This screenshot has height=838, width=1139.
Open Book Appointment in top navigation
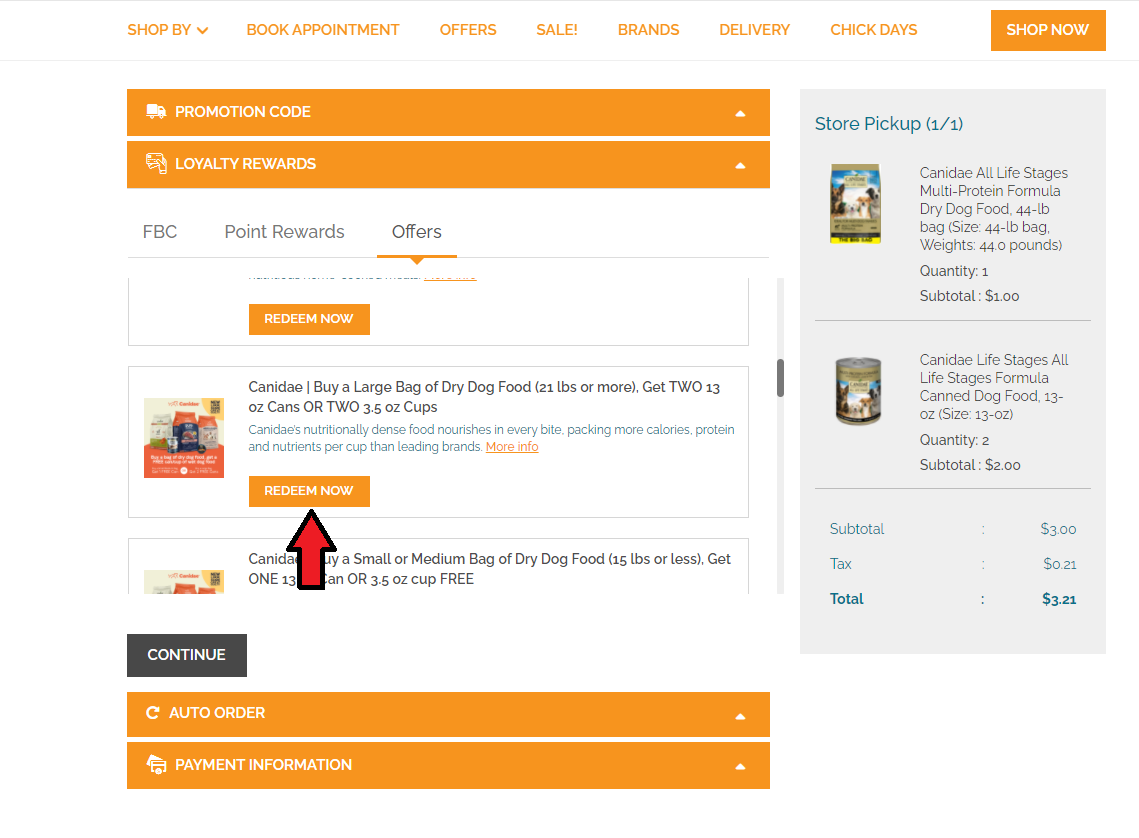[x=323, y=30]
